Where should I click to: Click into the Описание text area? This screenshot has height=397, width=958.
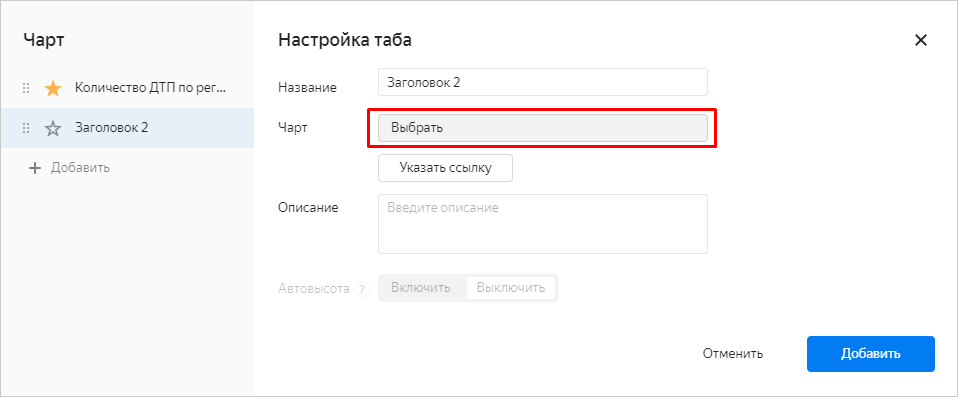click(543, 224)
